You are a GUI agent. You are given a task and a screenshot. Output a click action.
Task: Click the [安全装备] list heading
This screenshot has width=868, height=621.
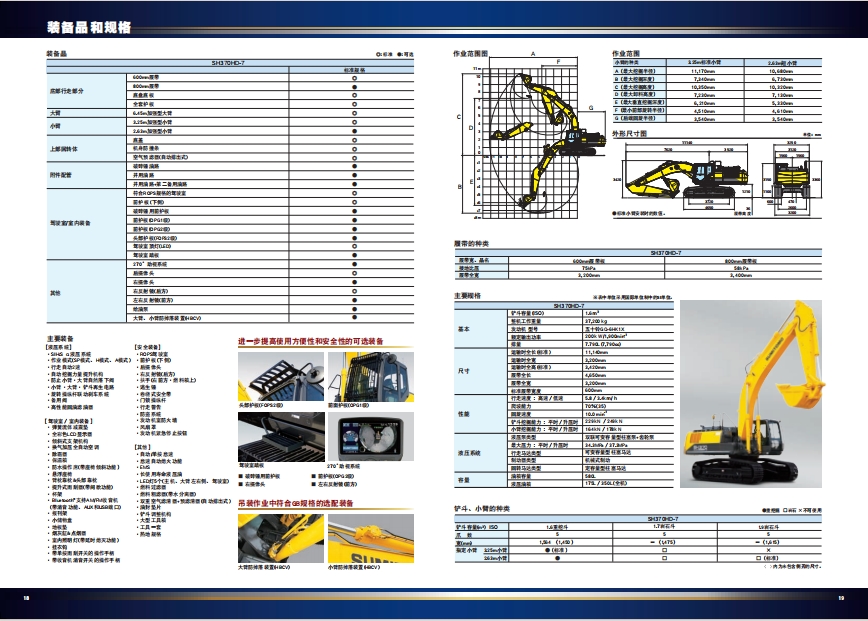[x=148, y=347]
